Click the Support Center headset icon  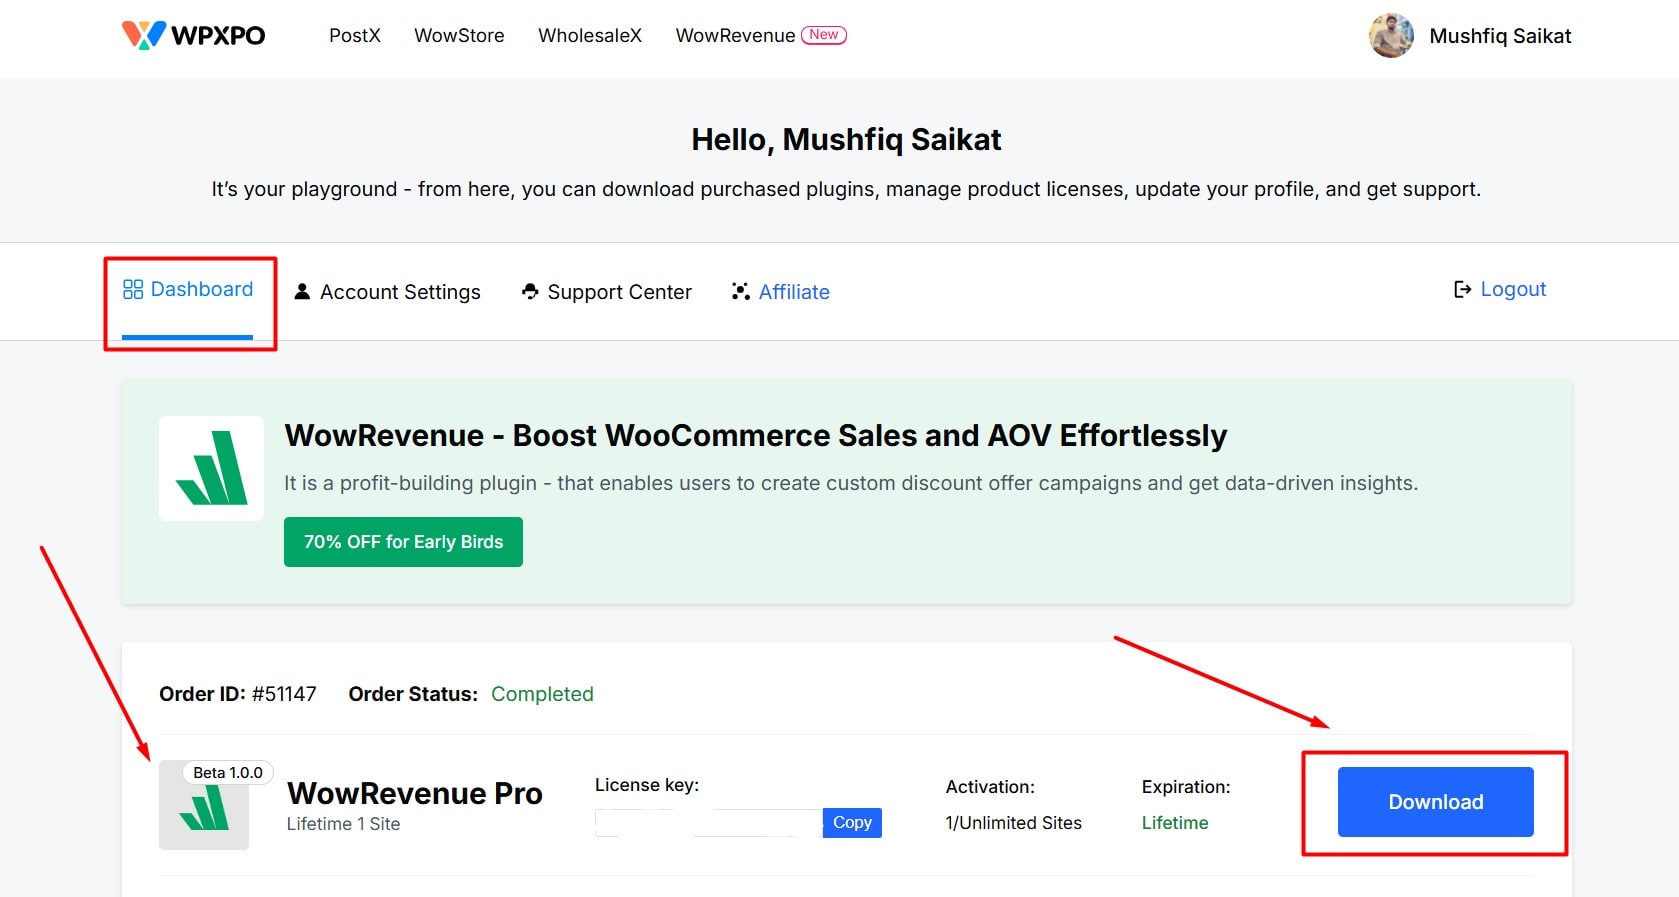coord(530,291)
